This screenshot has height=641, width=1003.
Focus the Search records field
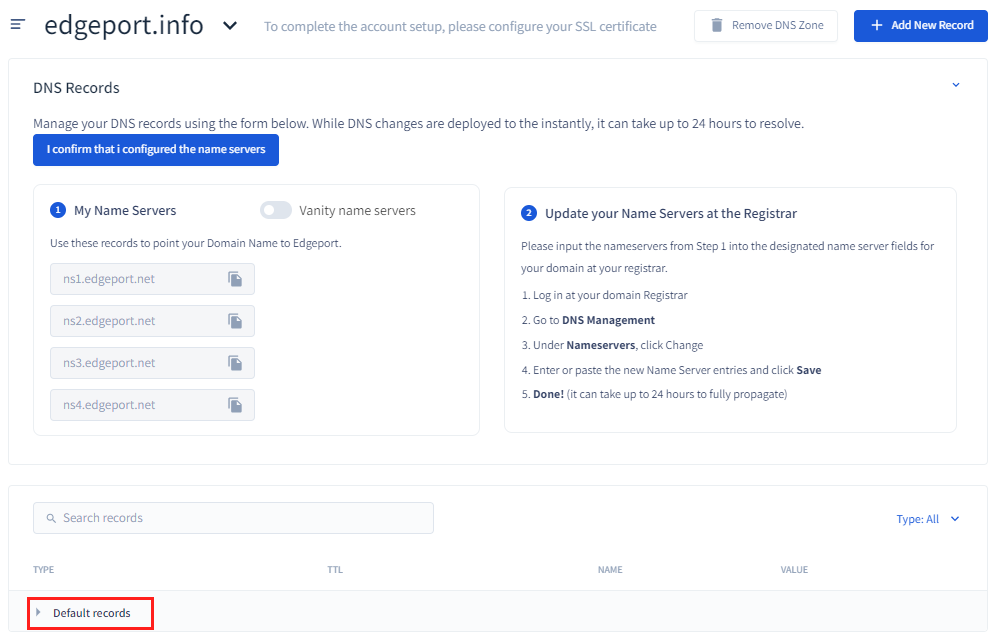[240, 518]
